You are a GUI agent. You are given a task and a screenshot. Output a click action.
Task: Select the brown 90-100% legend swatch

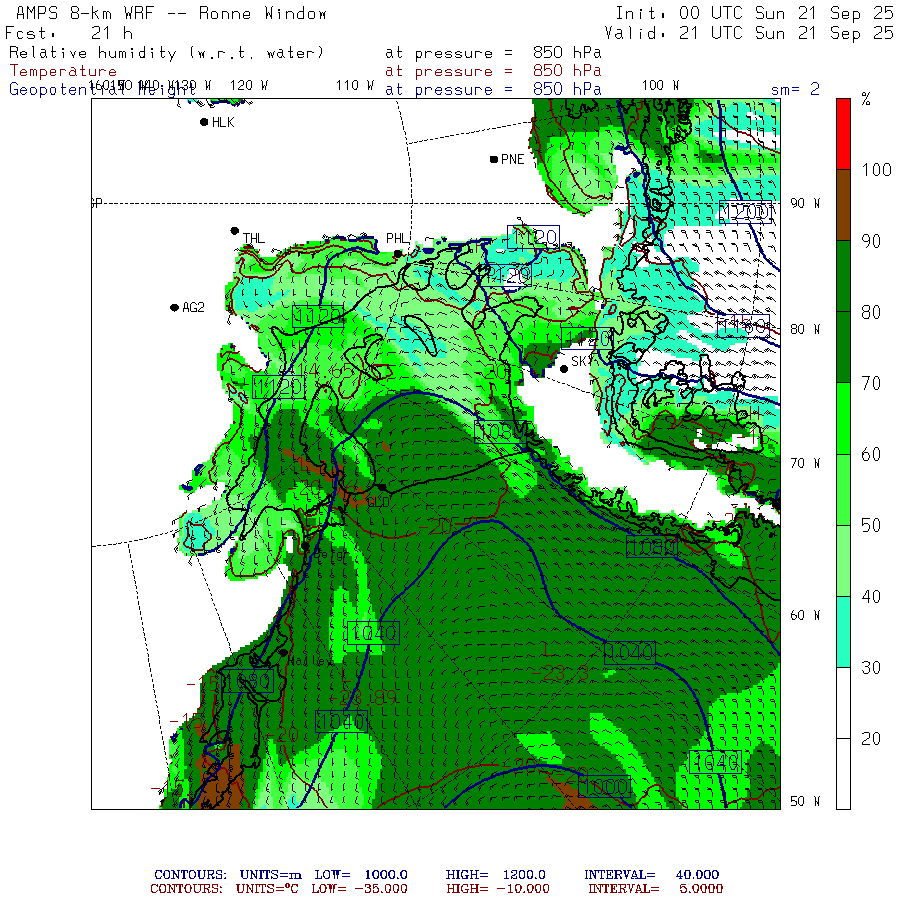[843, 205]
